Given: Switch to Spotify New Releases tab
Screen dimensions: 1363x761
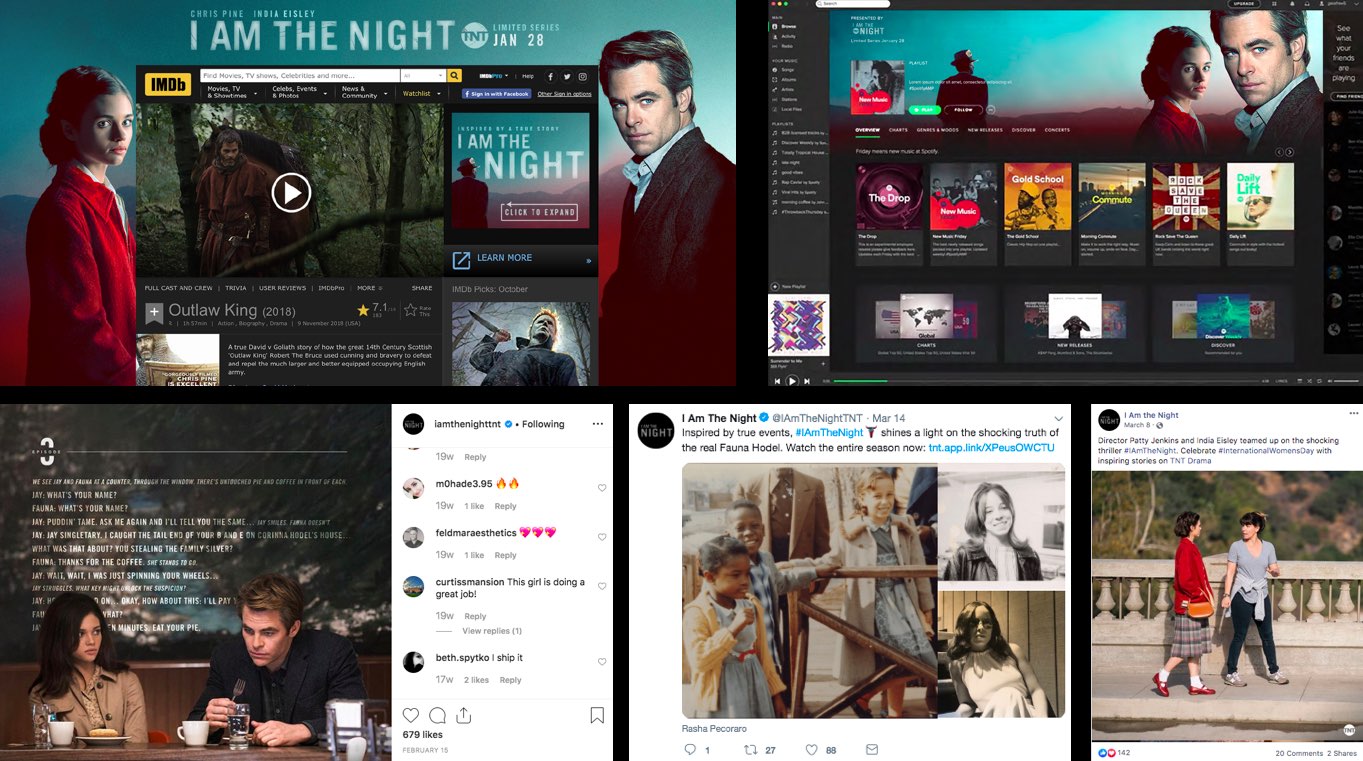Looking at the screenshot, I should pos(985,130).
